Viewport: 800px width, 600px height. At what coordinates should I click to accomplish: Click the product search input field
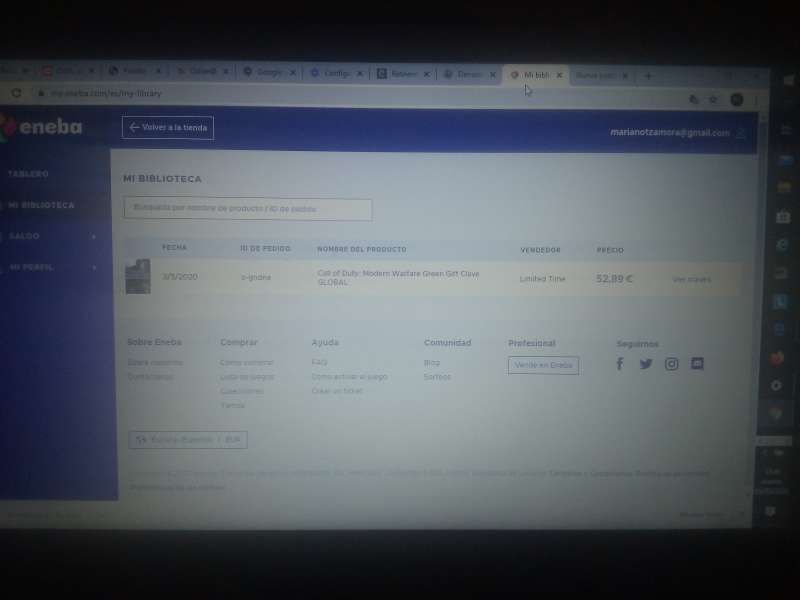(x=247, y=209)
